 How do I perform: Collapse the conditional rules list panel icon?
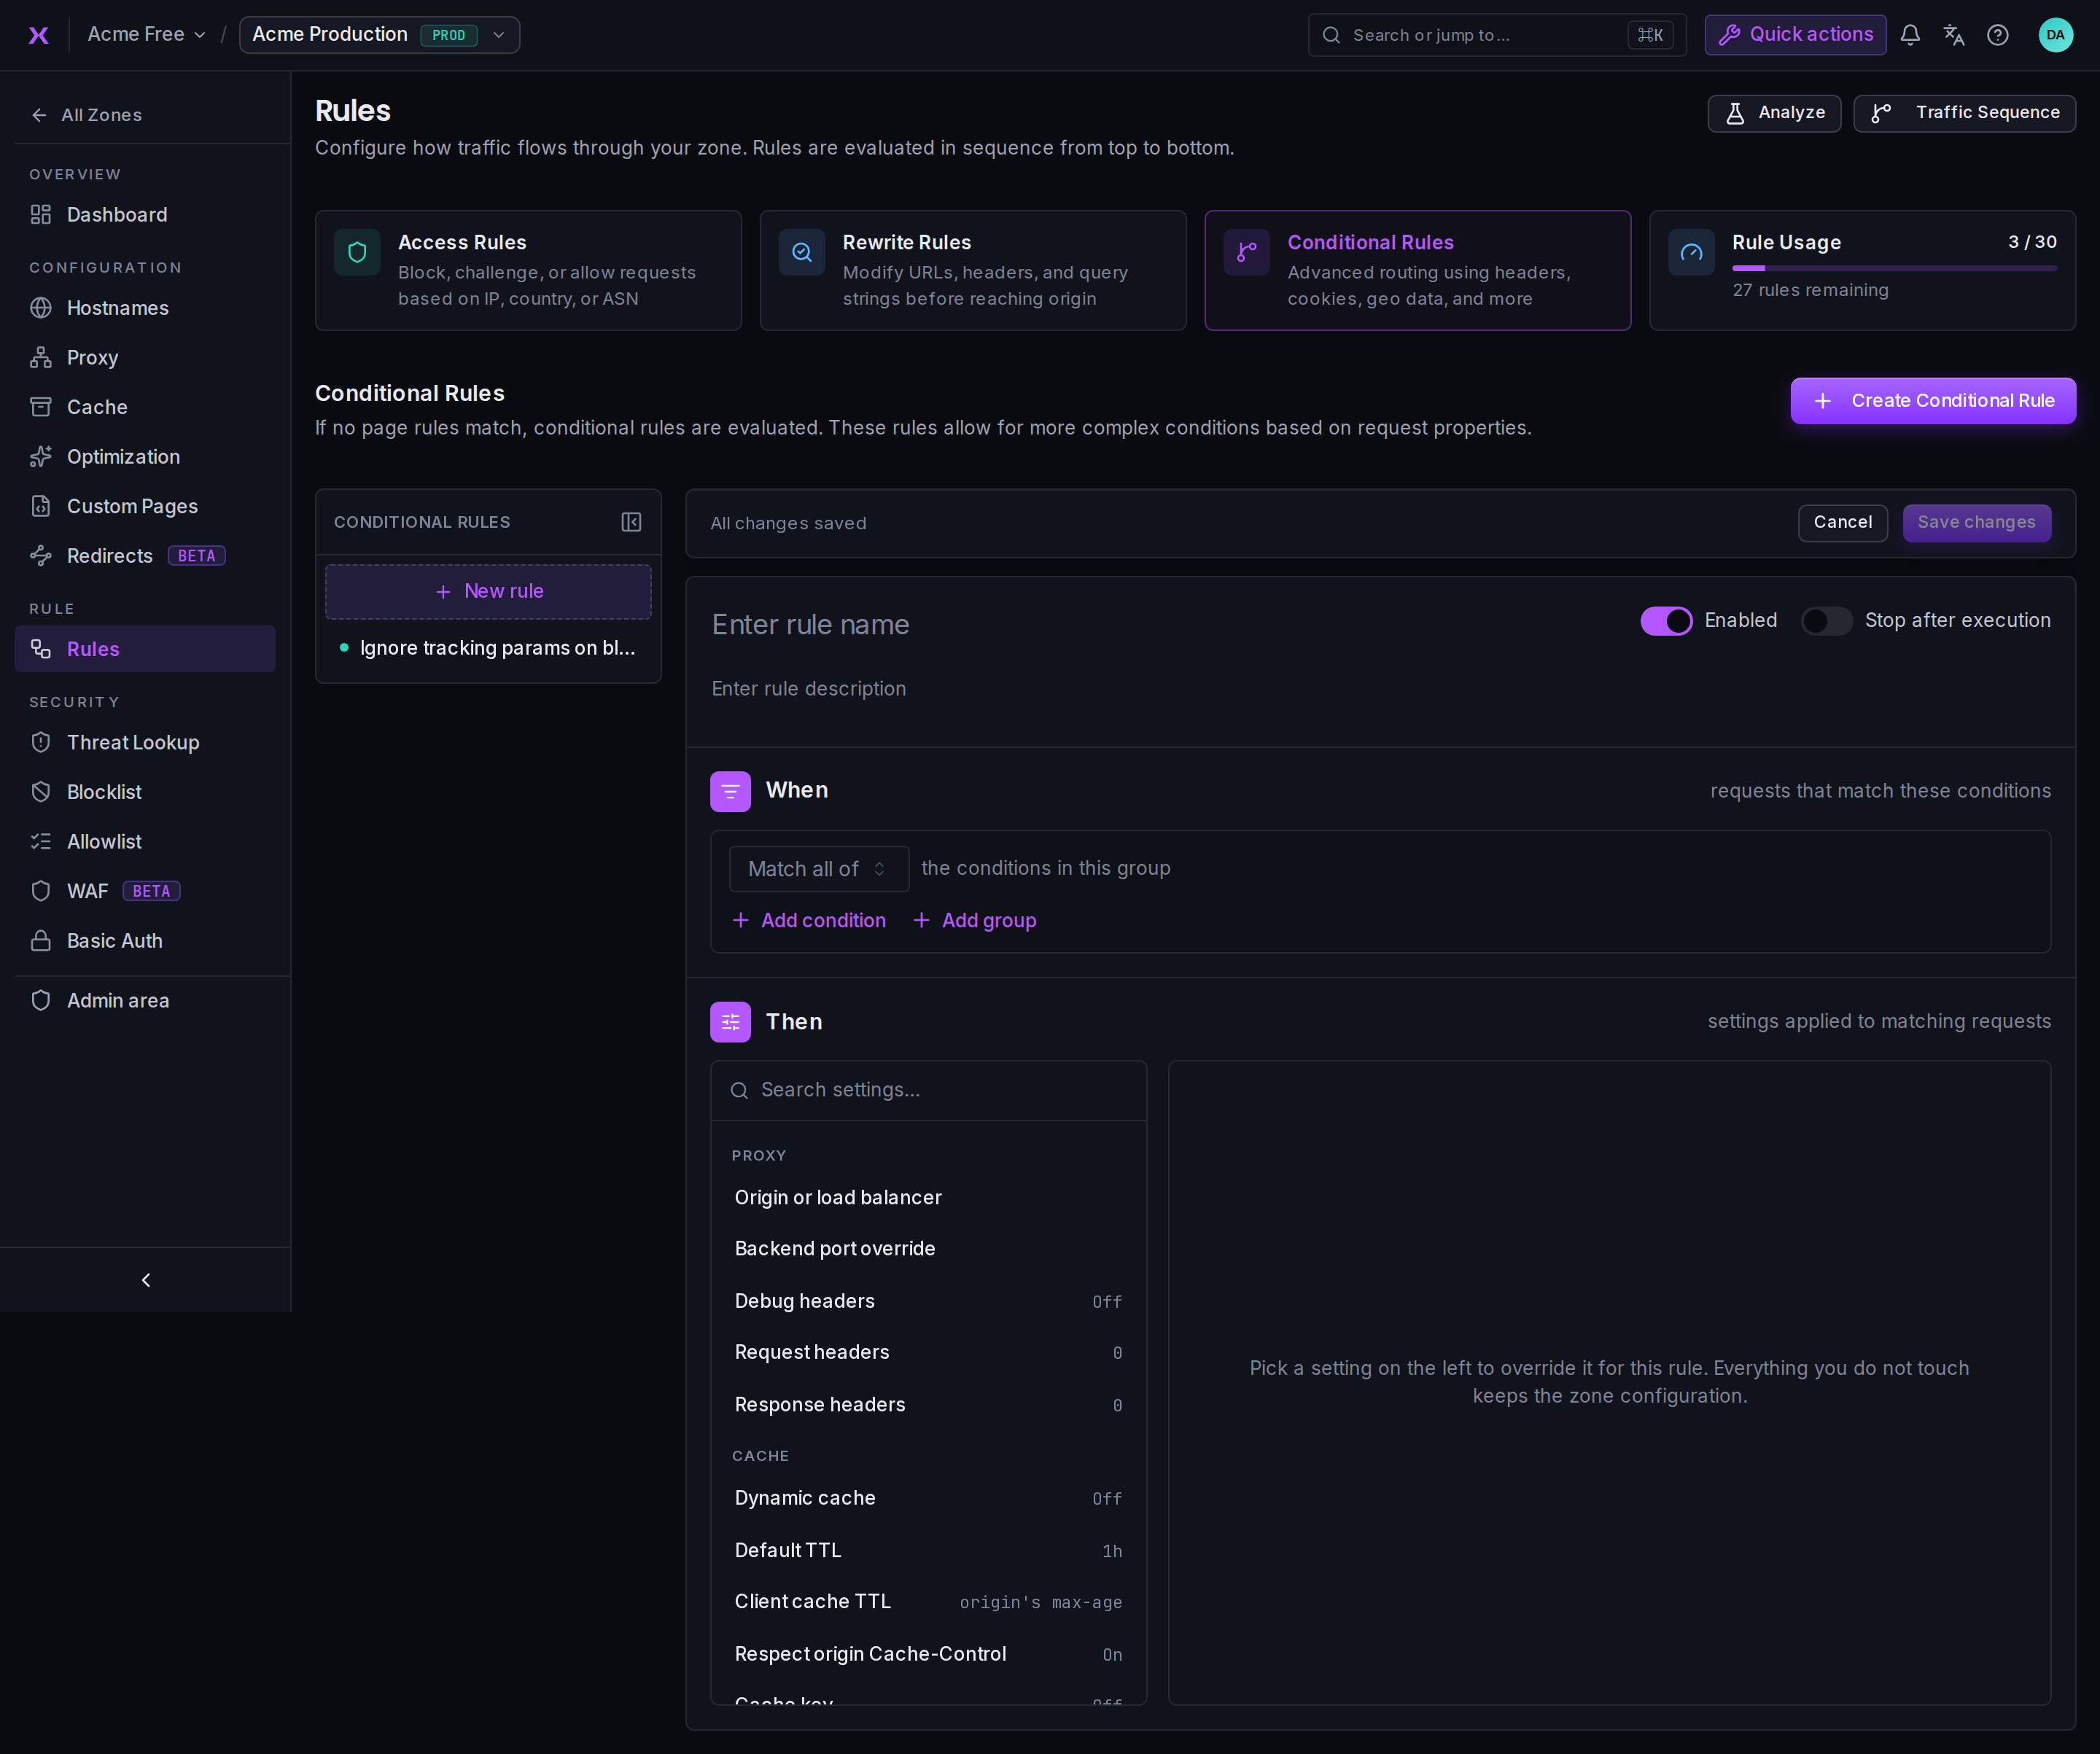pyautogui.click(x=631, y=522)
